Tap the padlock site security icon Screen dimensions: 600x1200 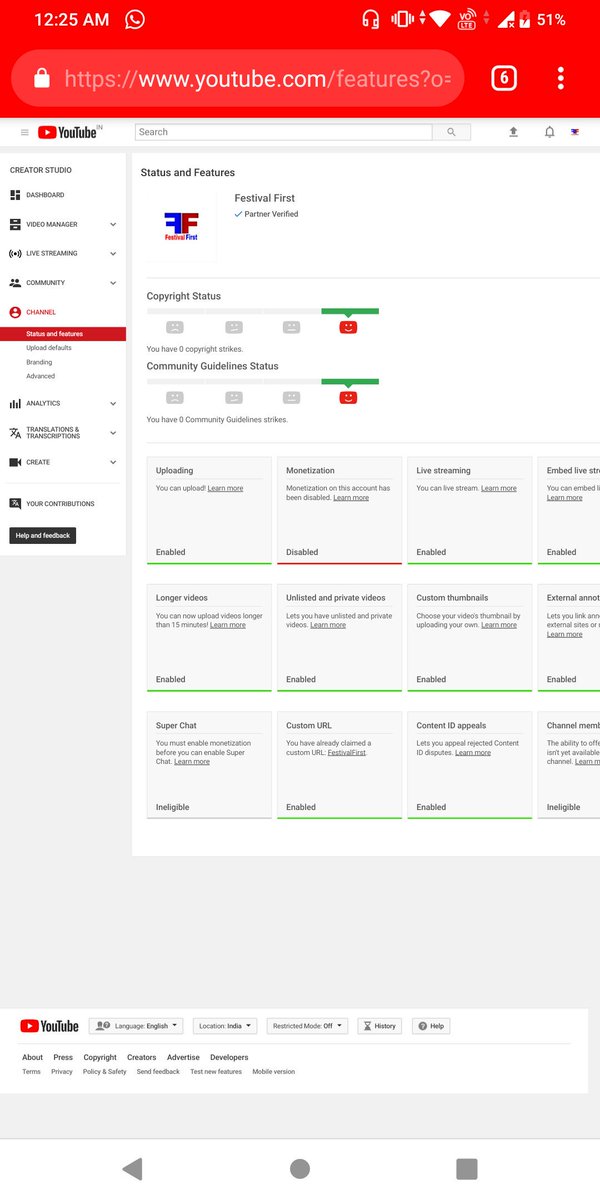41,78
